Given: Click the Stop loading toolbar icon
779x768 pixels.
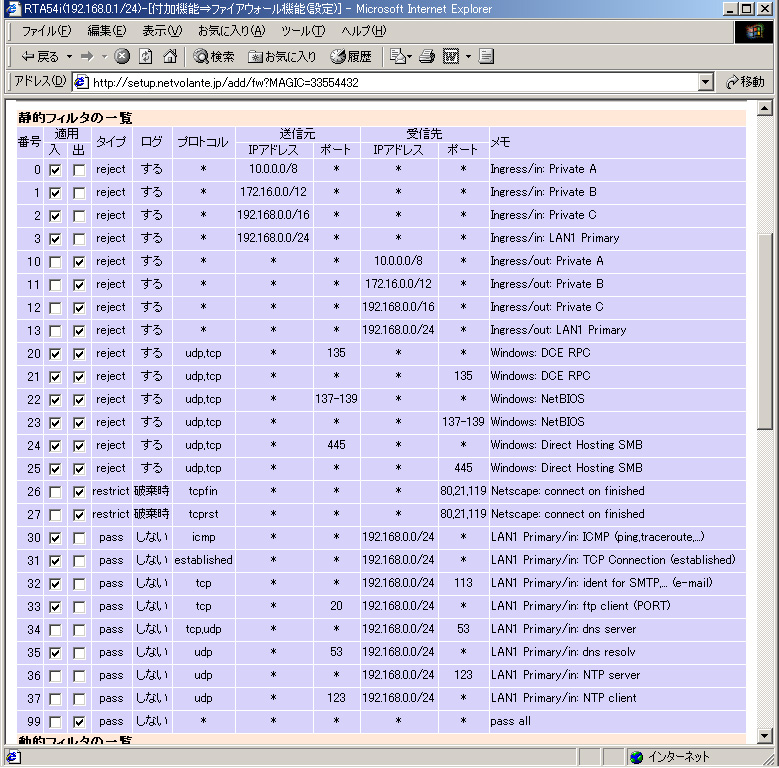Looking at the screenshot, I should coord(122,56).
